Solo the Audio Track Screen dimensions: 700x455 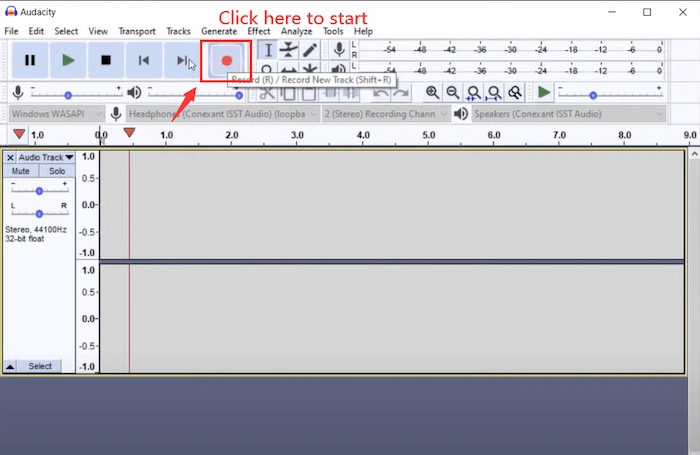(57, 171)
